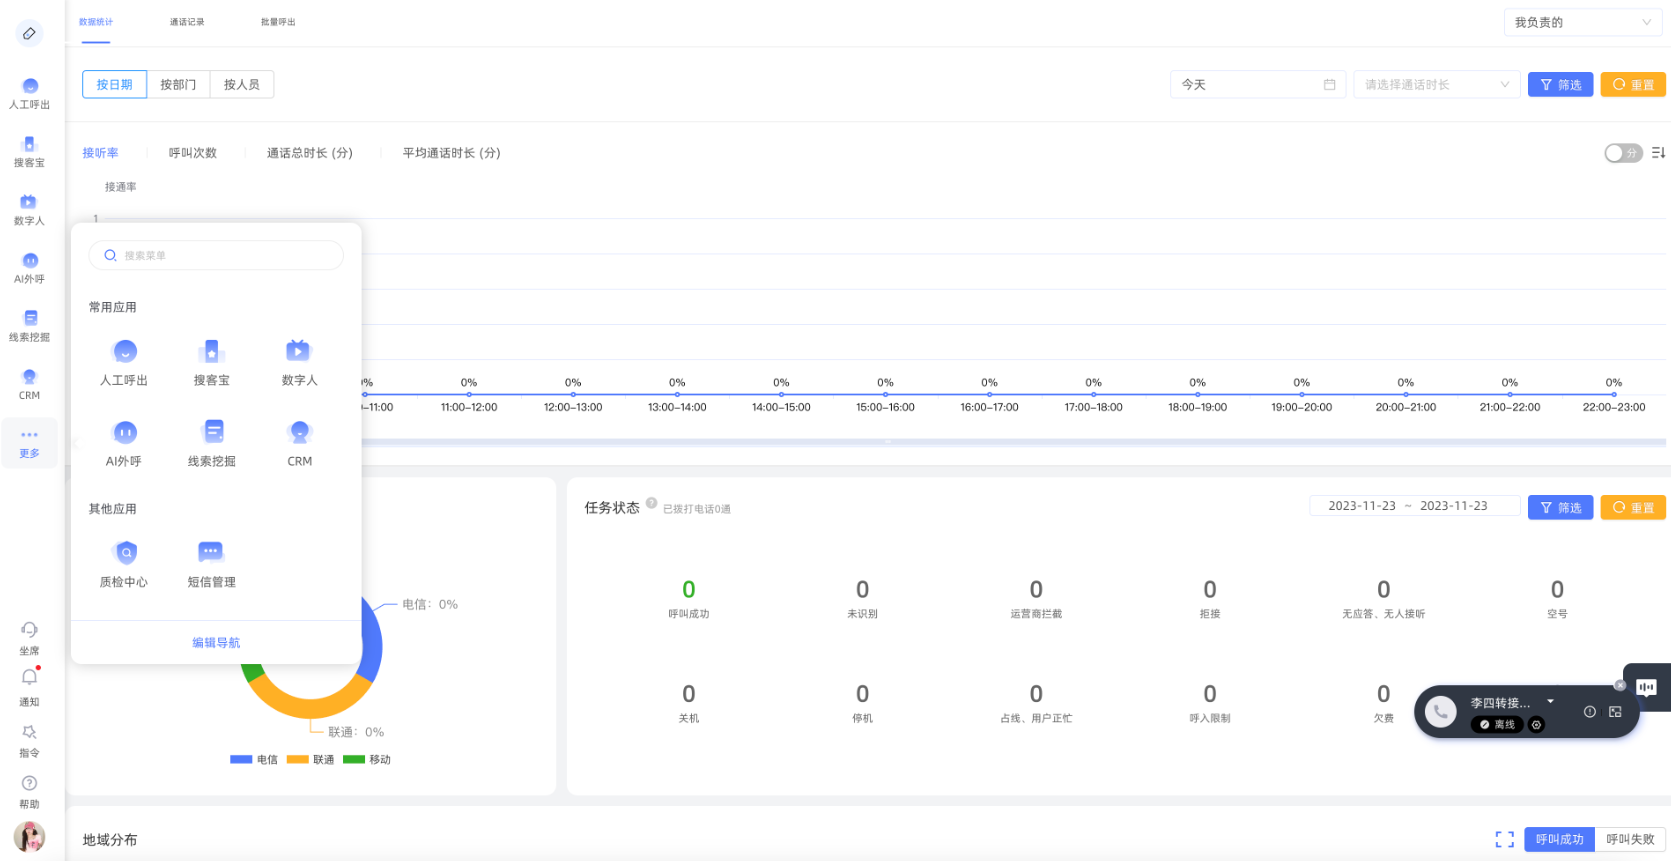Click the orange 重置 button at top
This screenshot has height=861, width=1671.
point(1632,85)
